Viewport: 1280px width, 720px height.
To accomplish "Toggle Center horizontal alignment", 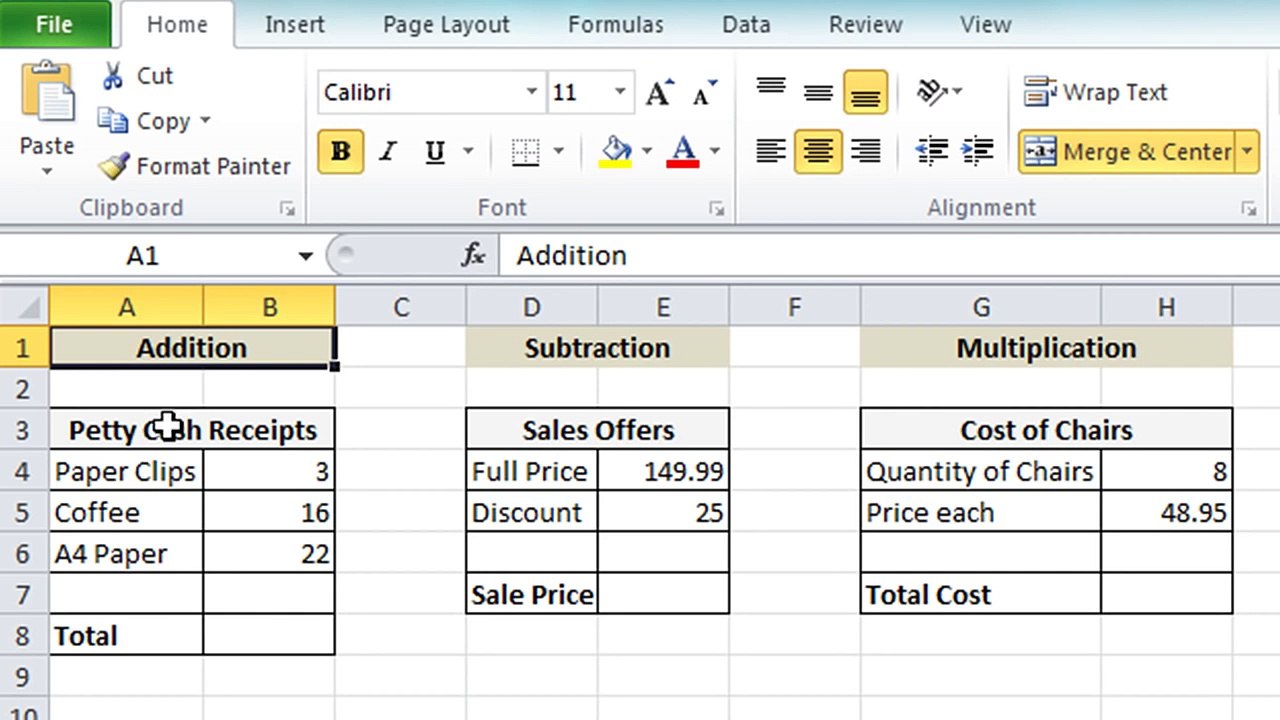I will click(x=818, y=152).
